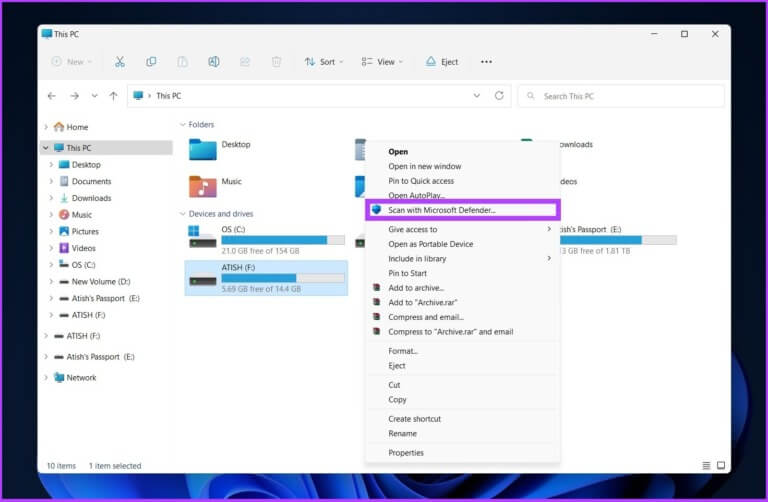Collapse This PC tree node
Screen dimensions: 768x502
tap(46, 147)
